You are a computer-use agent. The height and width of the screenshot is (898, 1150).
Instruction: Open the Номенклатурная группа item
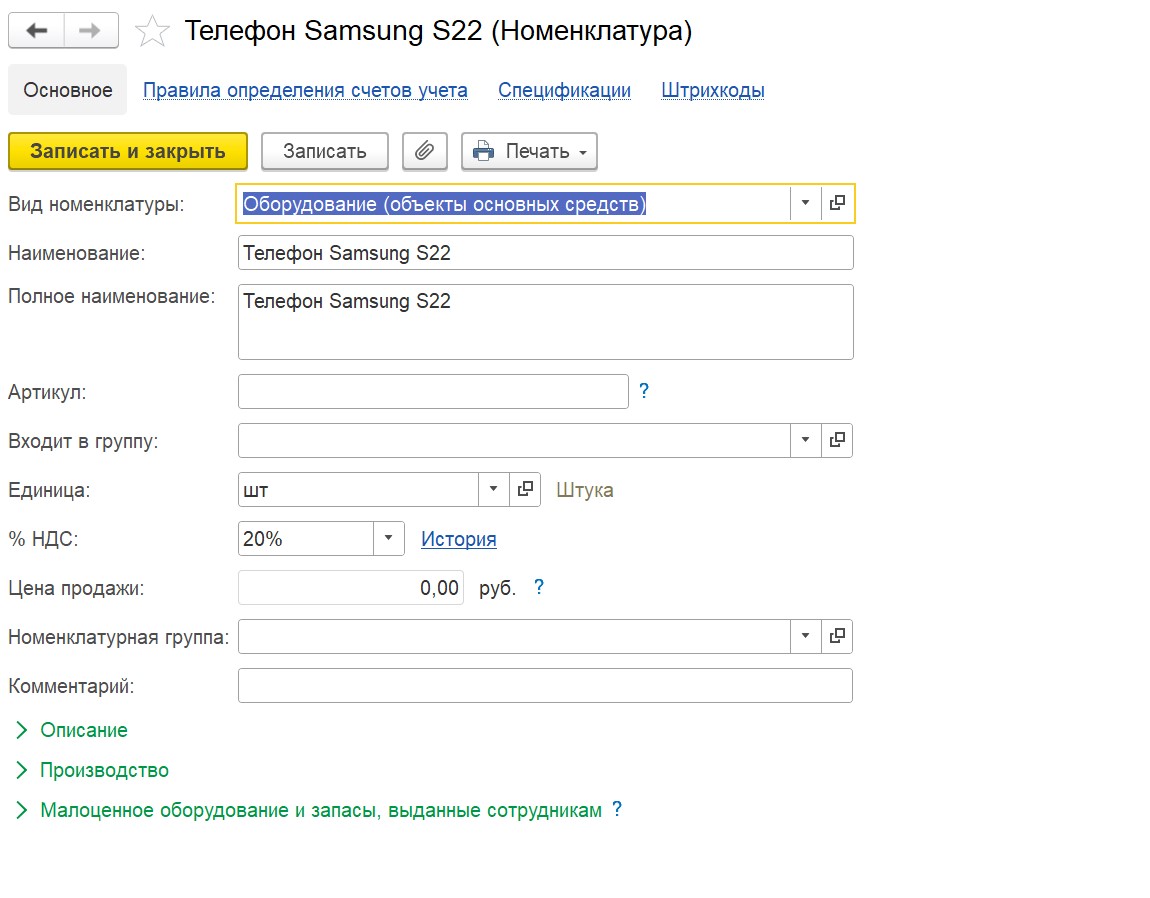tap(837, 636)
